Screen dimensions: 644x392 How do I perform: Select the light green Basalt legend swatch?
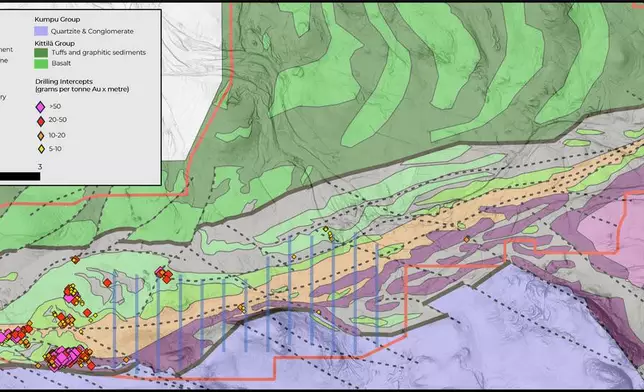(x=41, y=64)
